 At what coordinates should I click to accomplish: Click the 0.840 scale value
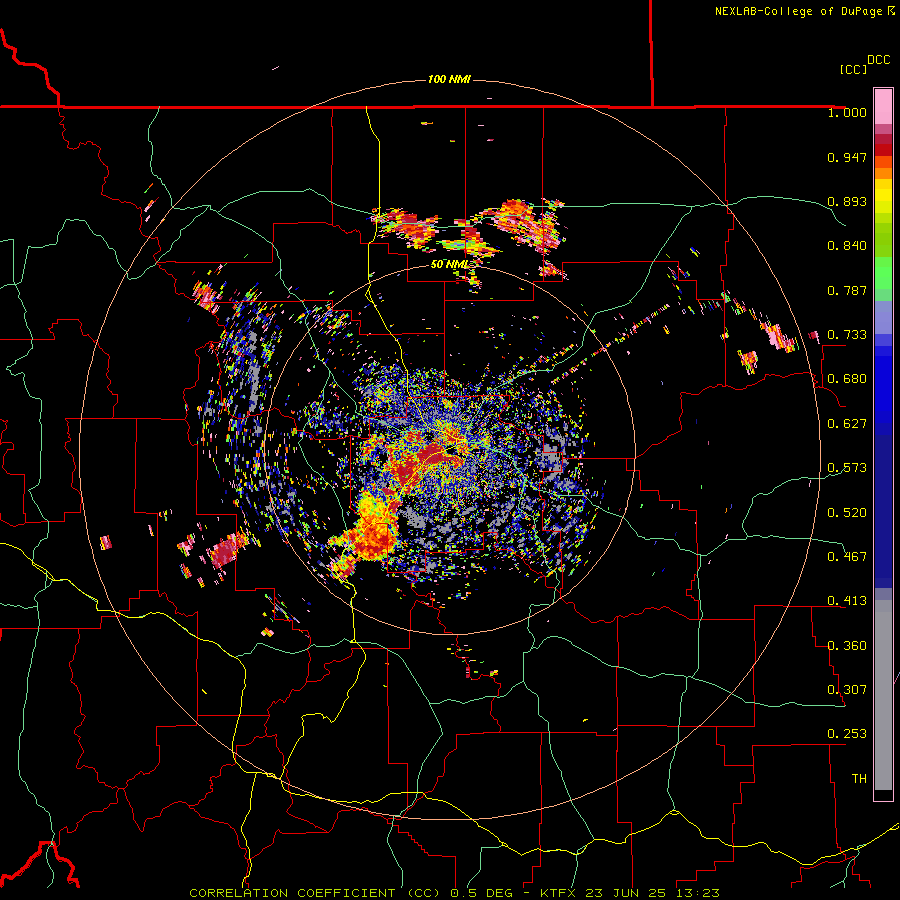847,246
